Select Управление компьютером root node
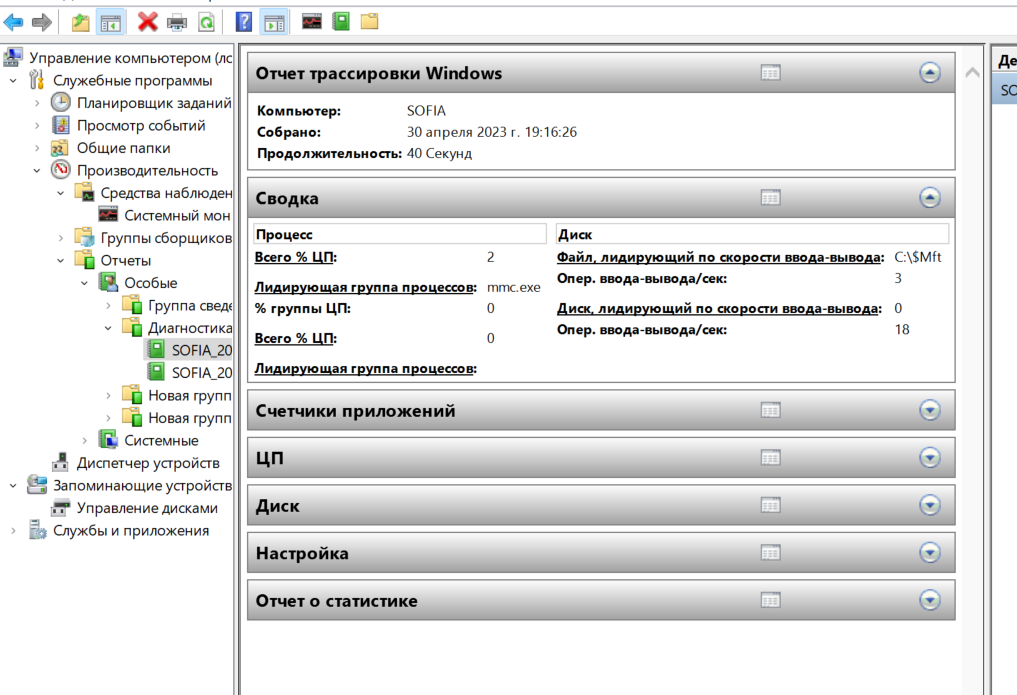 (130, 58)
